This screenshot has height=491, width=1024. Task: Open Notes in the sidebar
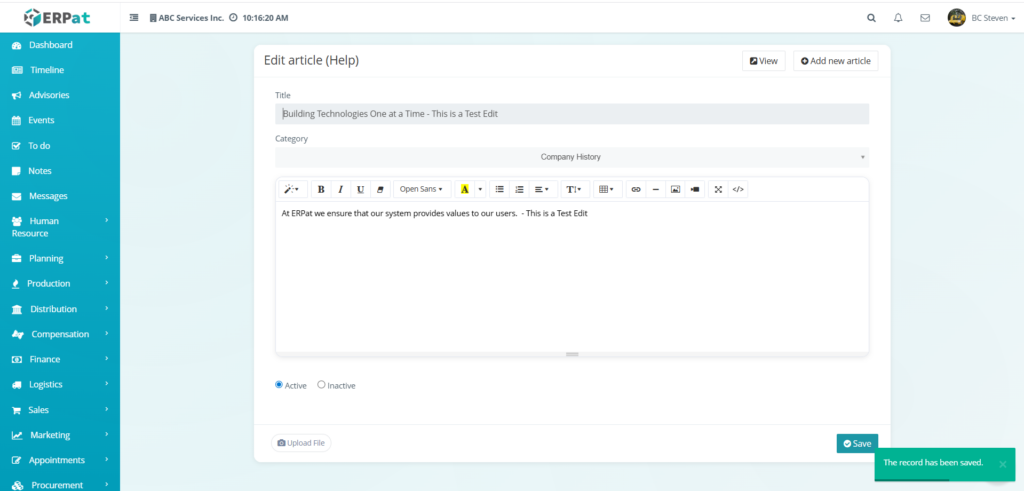[x=60, y=171]
